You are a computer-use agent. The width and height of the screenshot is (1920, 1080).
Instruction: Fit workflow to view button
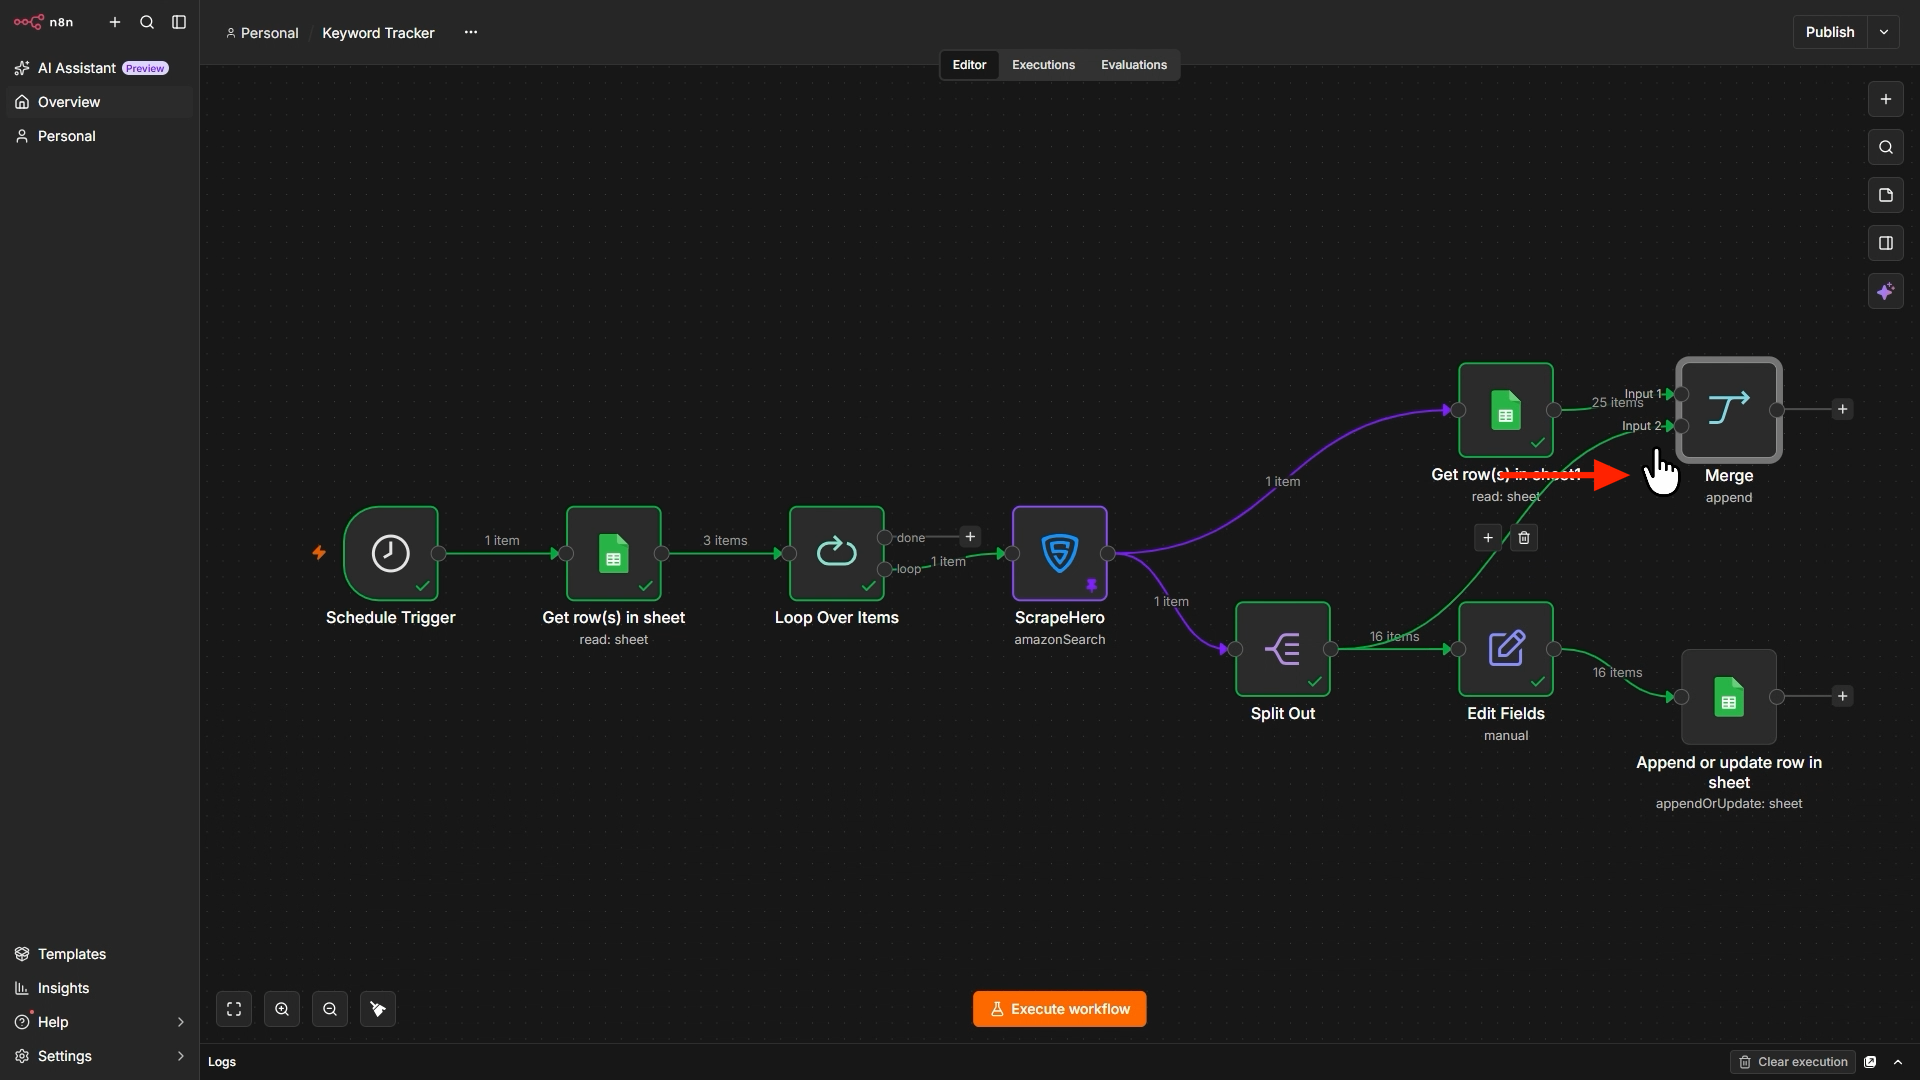coord(234,1009)
